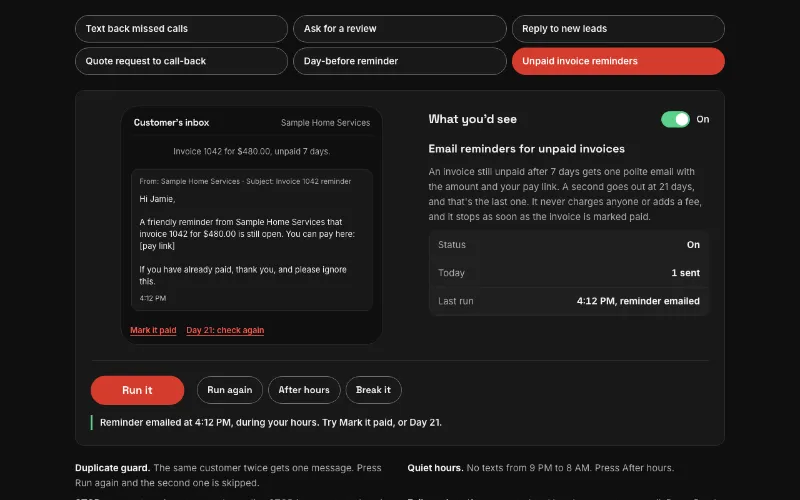Click the What you'd see heading
800x500 pixels.
[472, 119]
